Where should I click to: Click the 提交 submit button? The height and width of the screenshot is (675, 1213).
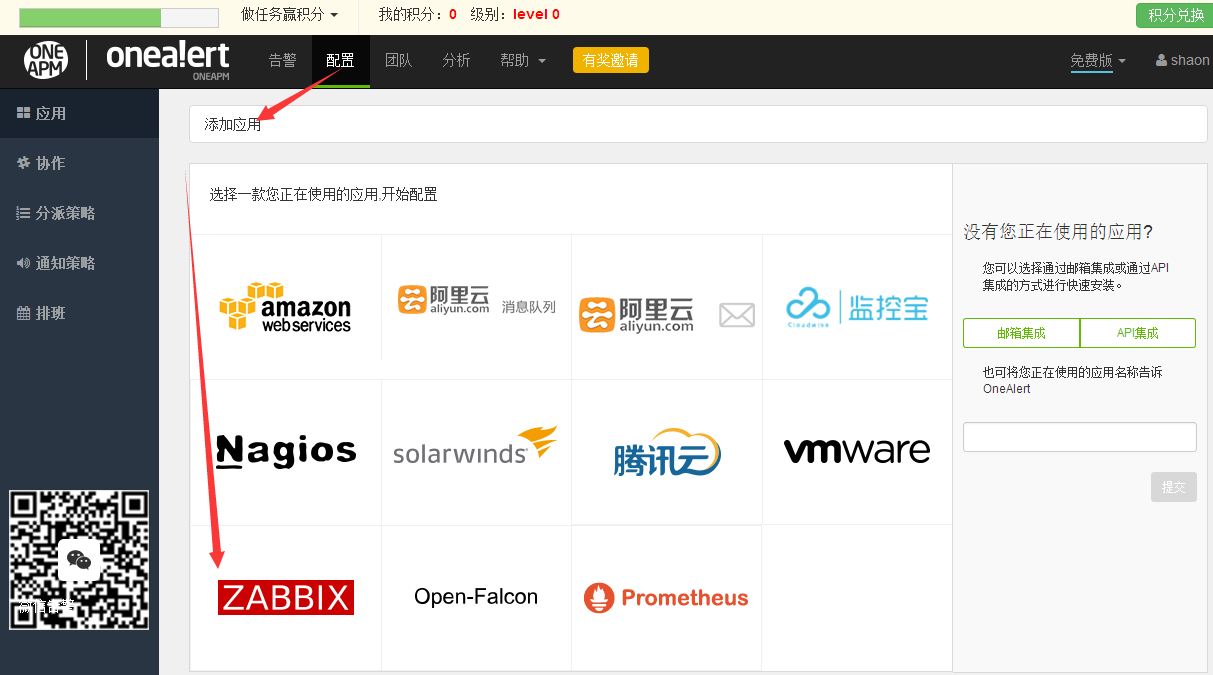coord(1173,487)
